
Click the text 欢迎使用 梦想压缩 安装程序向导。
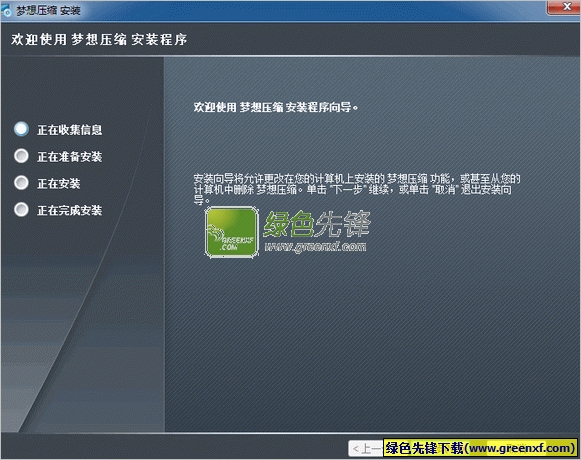(x=276, y=107)
